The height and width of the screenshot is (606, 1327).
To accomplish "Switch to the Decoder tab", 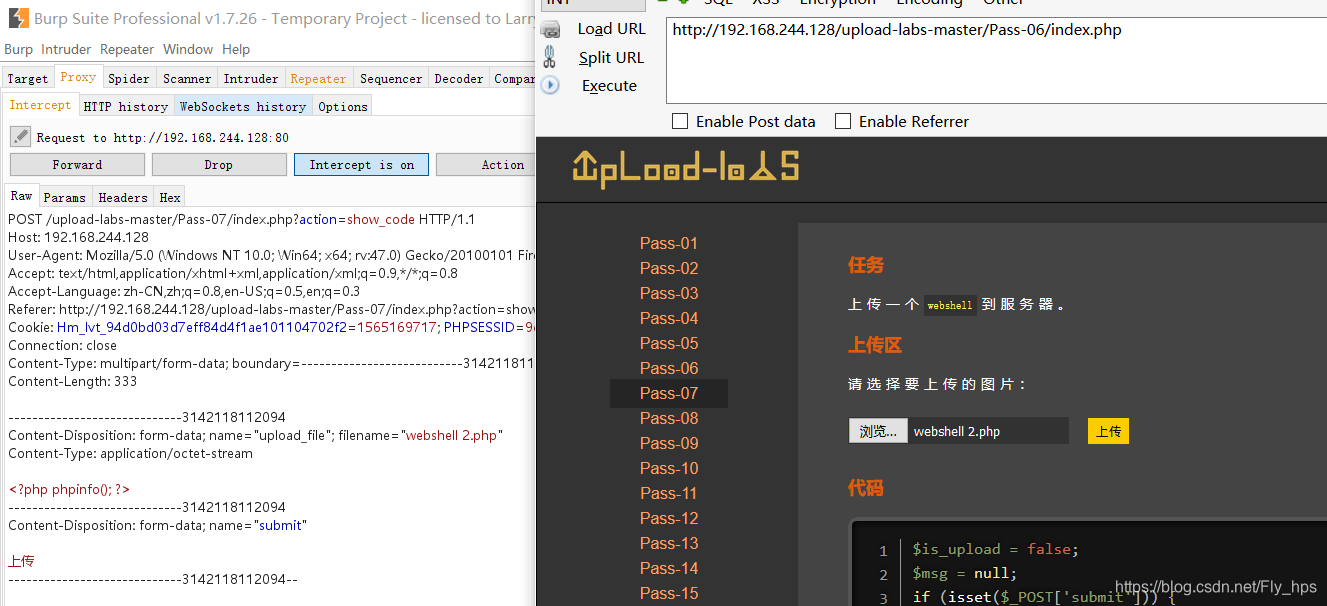I will 459,78.
